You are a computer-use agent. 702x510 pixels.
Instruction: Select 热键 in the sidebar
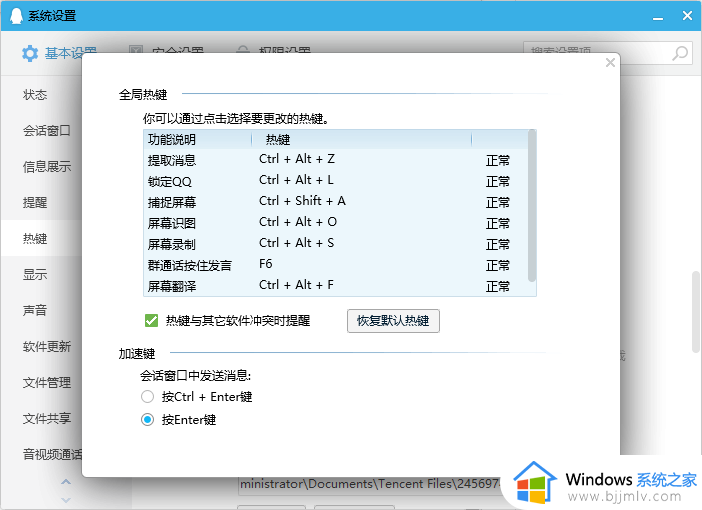(35, 238)
